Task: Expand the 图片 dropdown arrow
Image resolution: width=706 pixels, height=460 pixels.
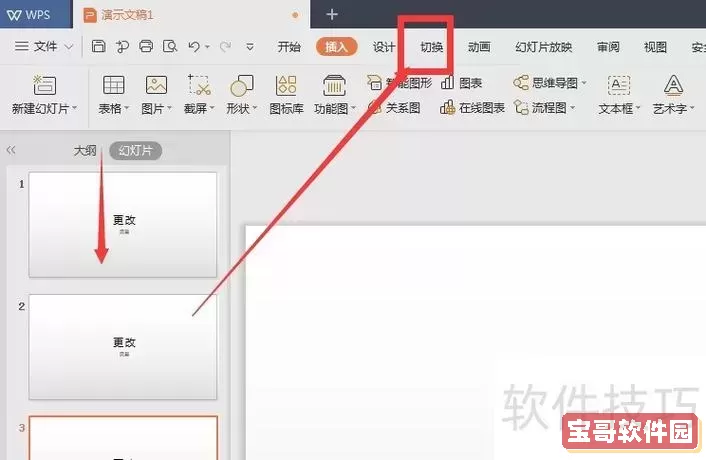Action: (x=170, y=108)
